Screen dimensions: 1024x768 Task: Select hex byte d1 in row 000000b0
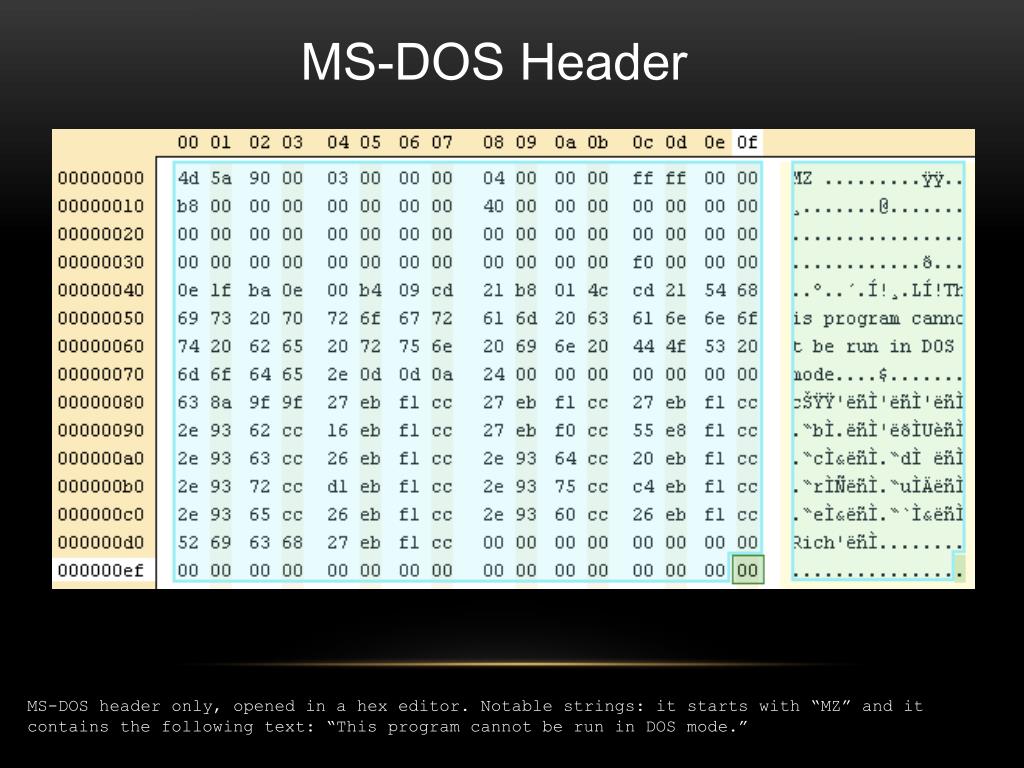point(338,487)
